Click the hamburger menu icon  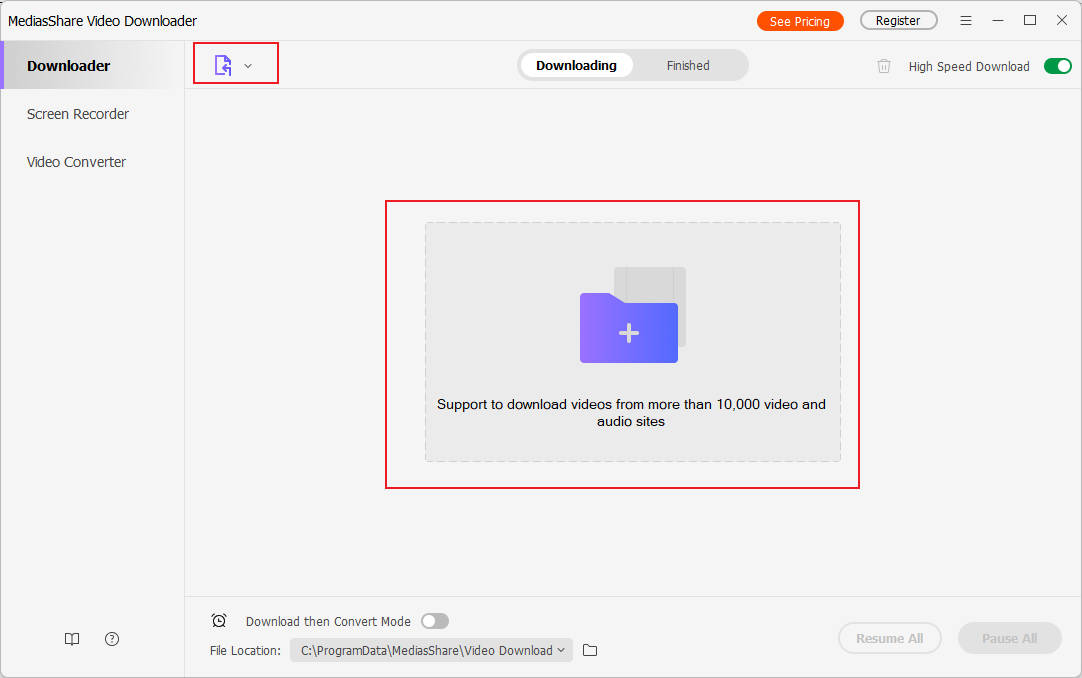[965, 20]
